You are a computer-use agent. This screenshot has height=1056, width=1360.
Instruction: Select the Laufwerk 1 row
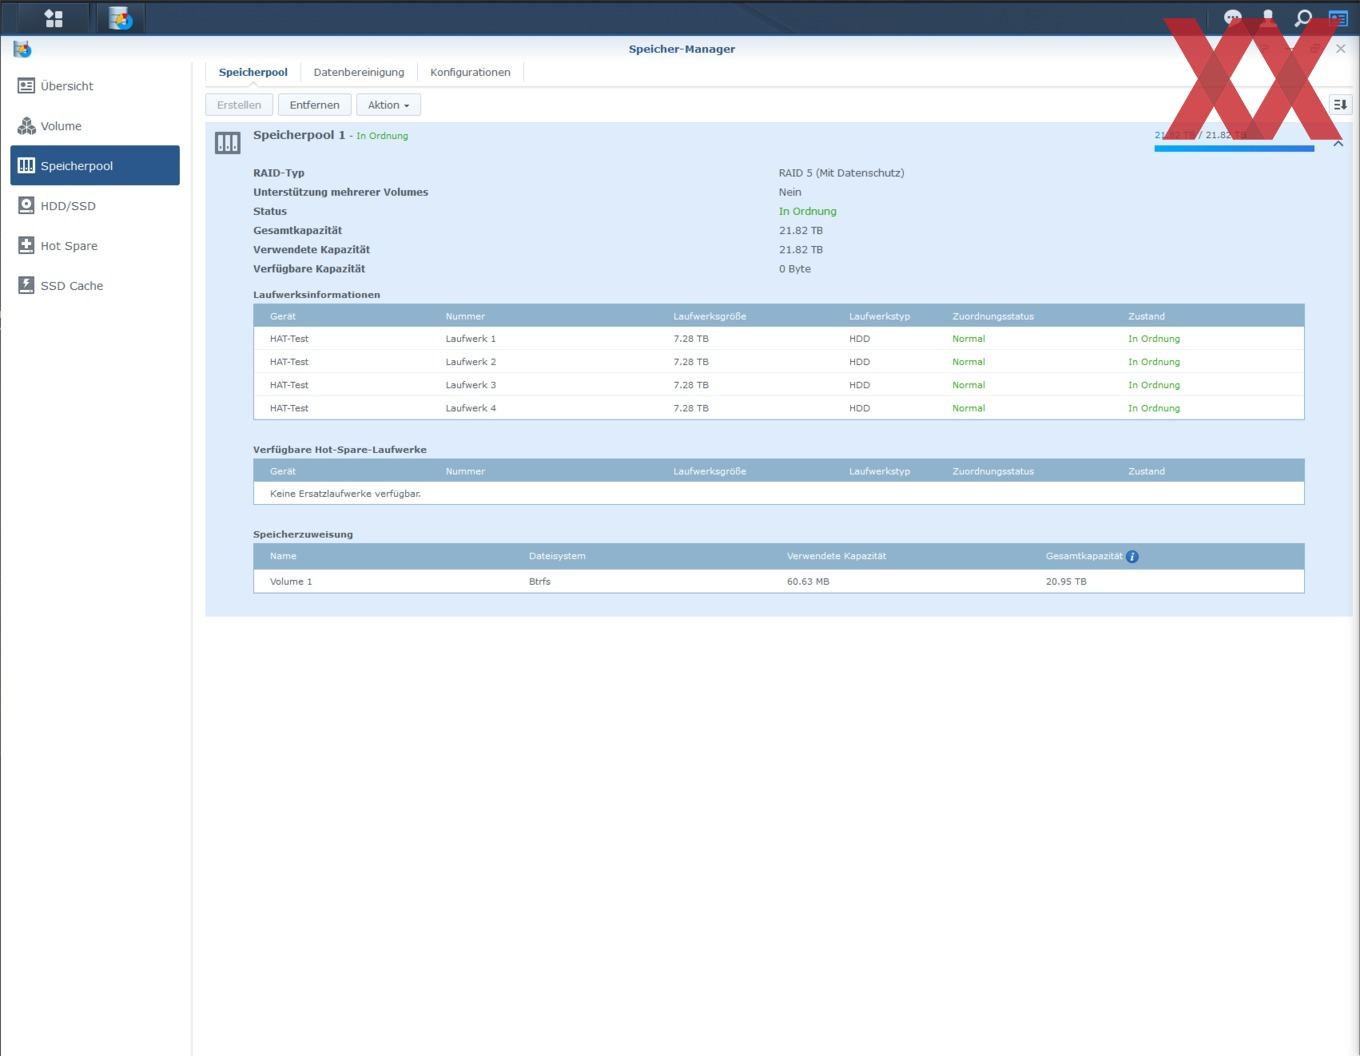pyautogui.click(x=779, y=339)
